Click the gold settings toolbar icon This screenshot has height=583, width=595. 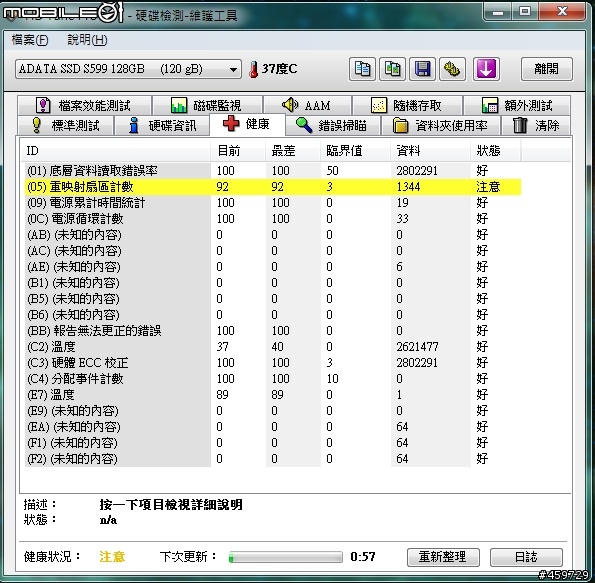click(x=452, y=69)
